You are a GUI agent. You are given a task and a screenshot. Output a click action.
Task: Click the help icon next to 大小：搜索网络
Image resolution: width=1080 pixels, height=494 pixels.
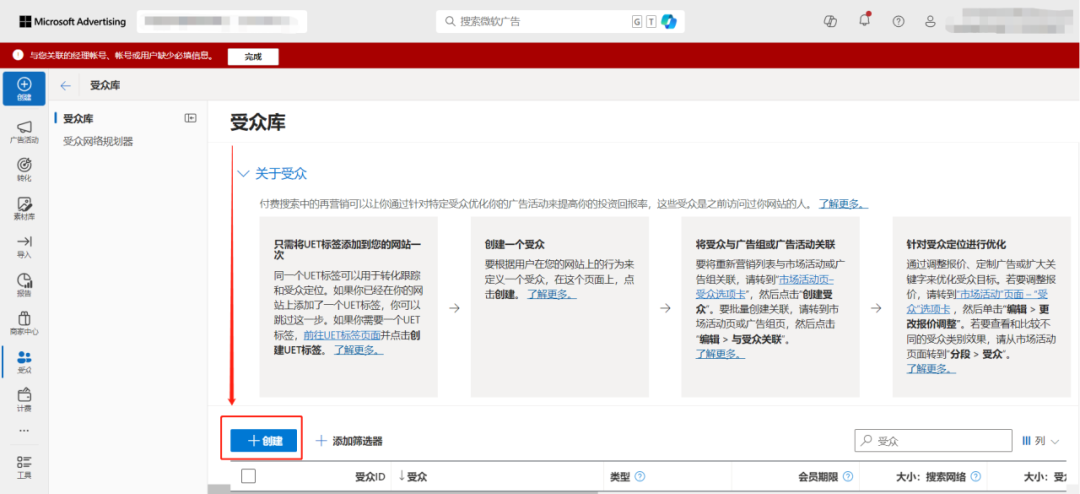tap(975, 476)
